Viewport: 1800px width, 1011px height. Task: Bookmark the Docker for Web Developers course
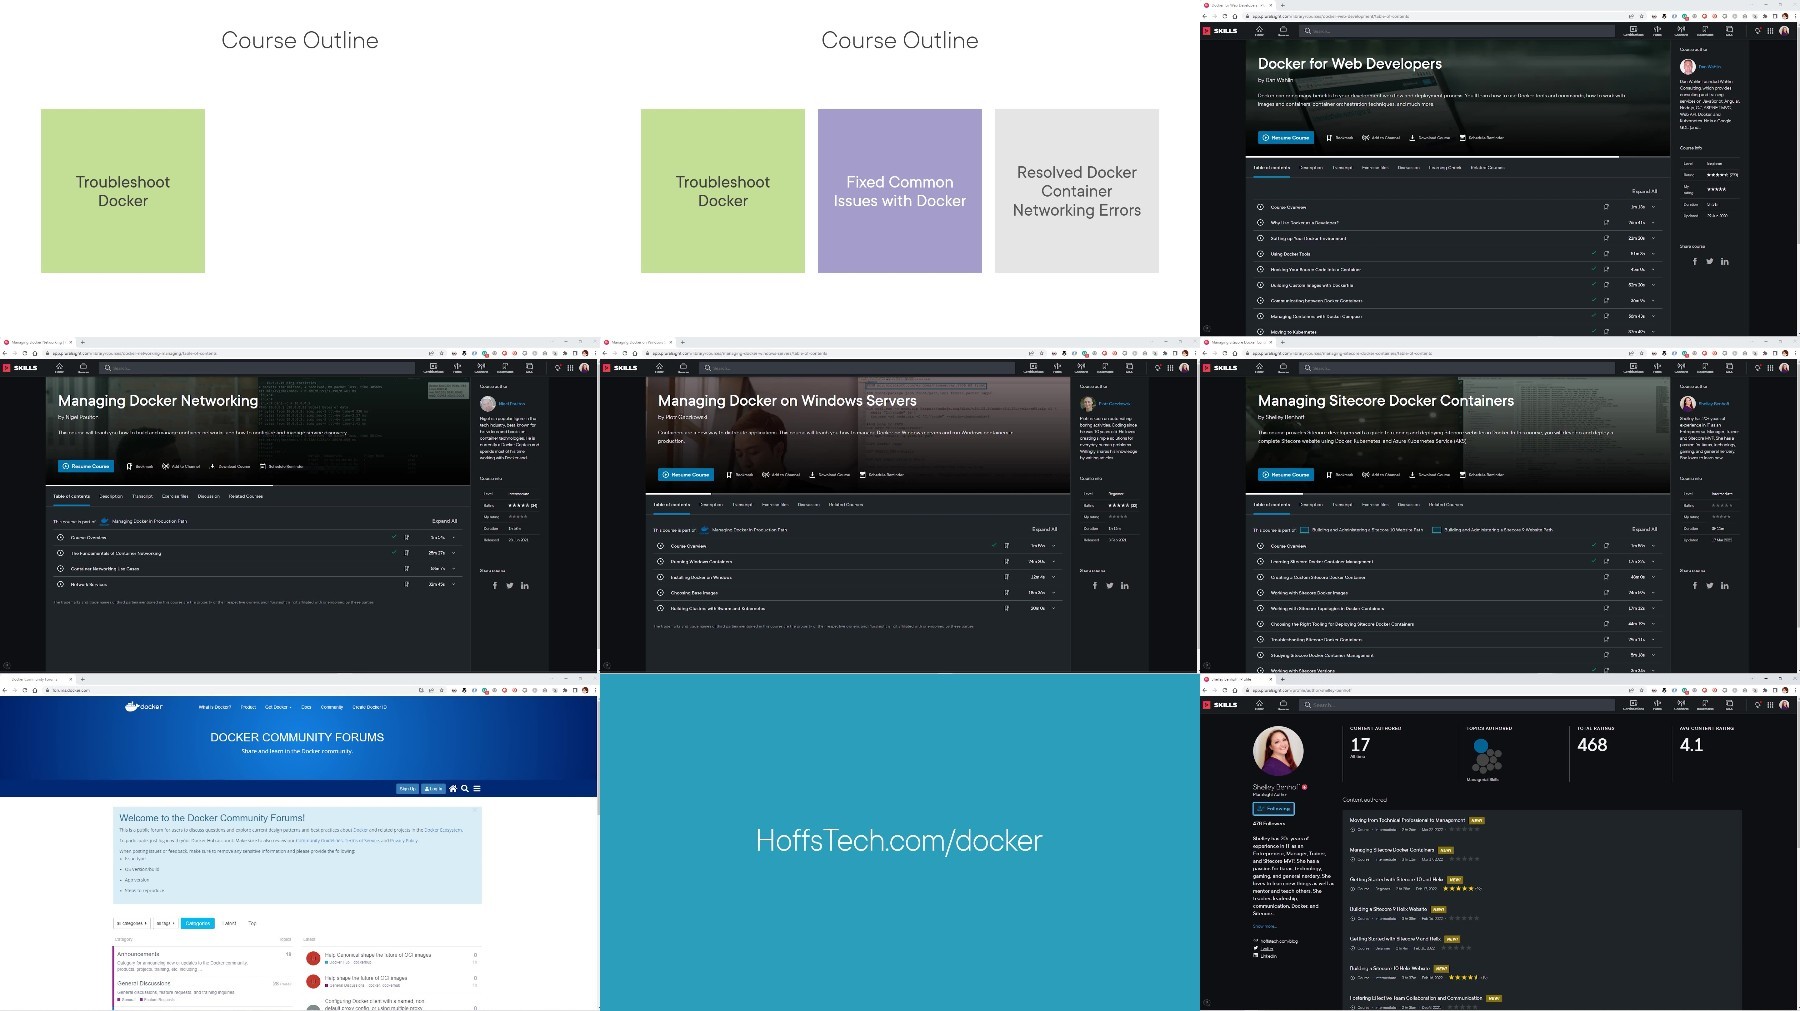tap(1340, 138)
